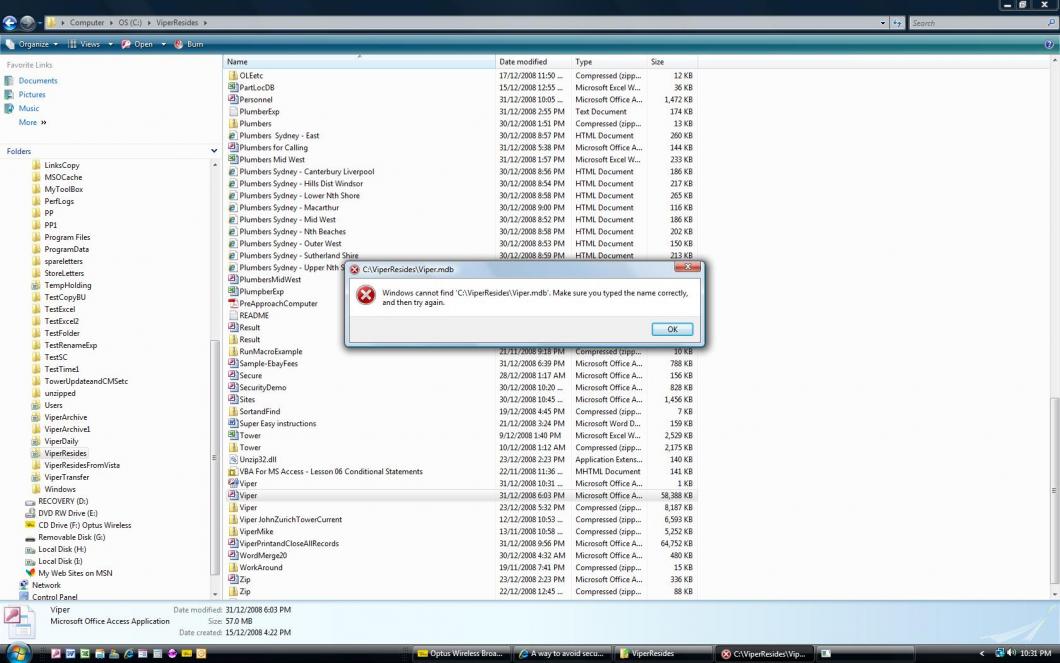The width and height of the screenshot is (1060, 663).
Task: Launch Excel from the Quick Launch bar
Action: (85, 654)
